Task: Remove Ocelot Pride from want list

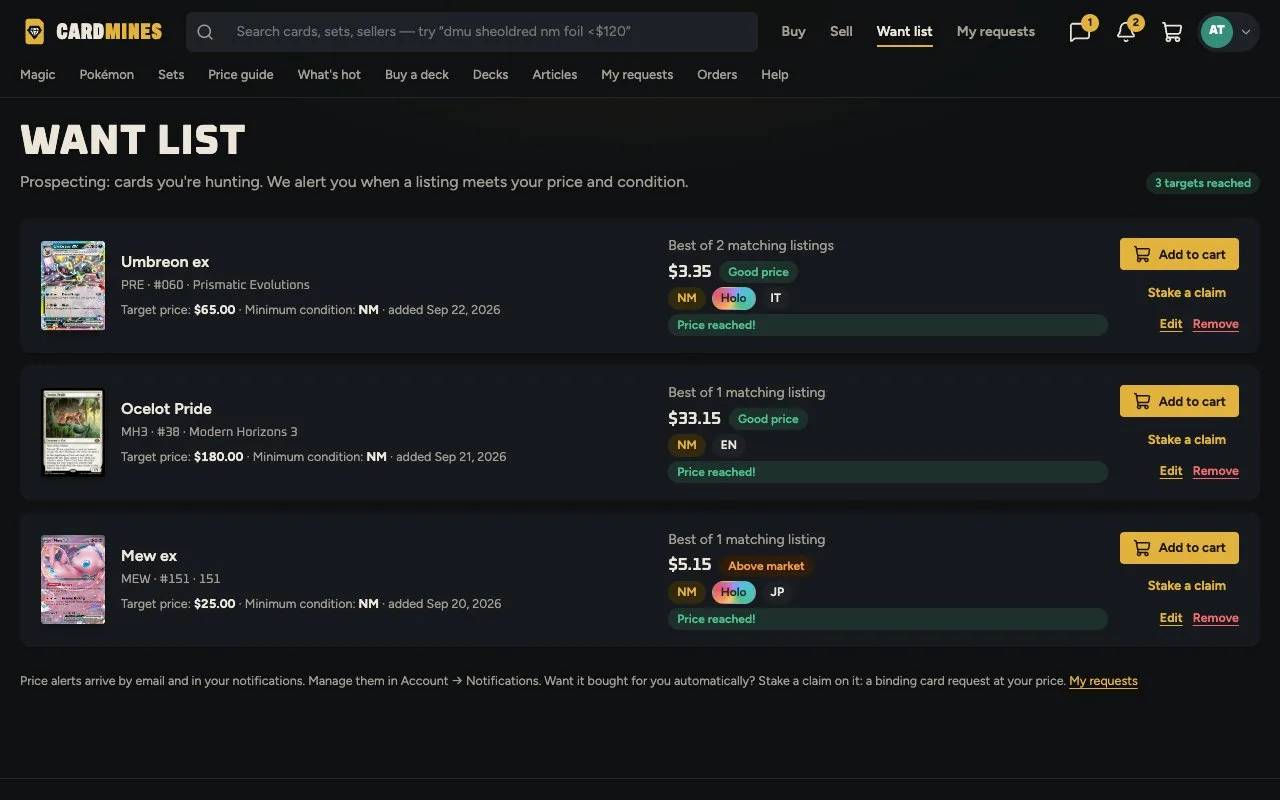Action: click(1216, 471)
